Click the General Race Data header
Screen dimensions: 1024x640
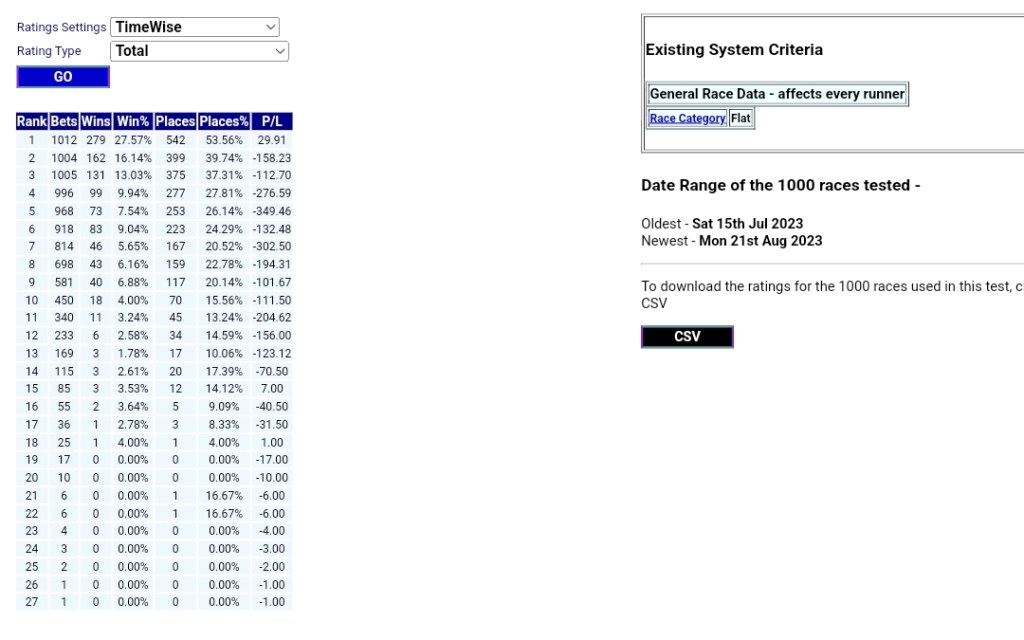pyautogui.click(x=777, y=94)
